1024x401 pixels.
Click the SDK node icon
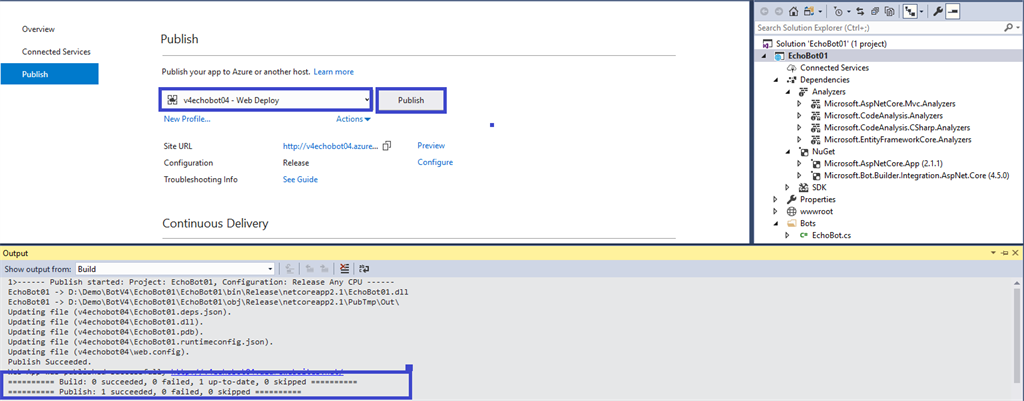pos(805,187)
